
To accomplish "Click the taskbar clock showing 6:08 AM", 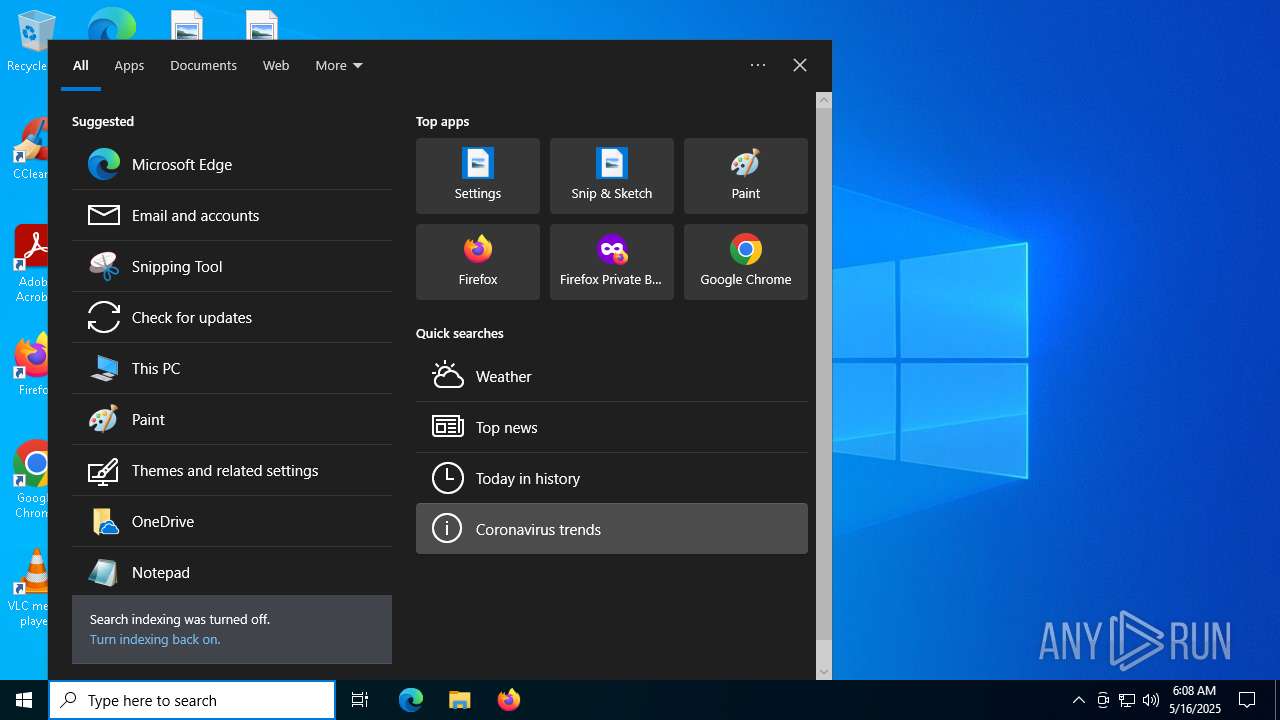I will click(1195, 700).
